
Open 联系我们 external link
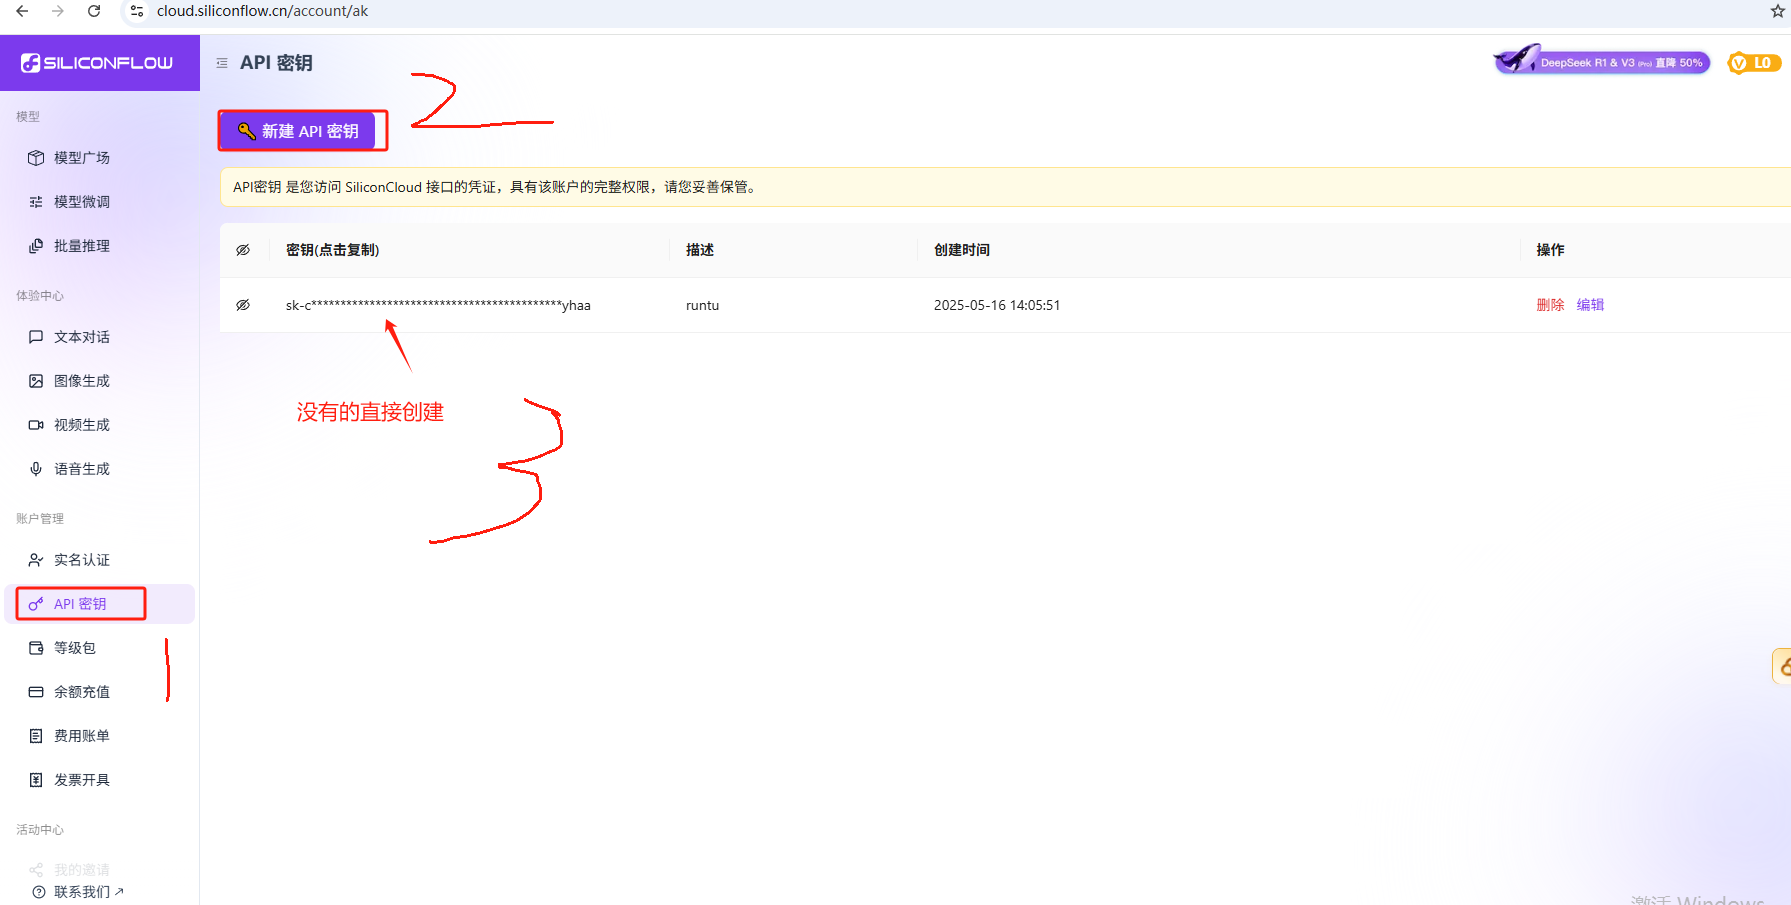[x=88, y=892]
